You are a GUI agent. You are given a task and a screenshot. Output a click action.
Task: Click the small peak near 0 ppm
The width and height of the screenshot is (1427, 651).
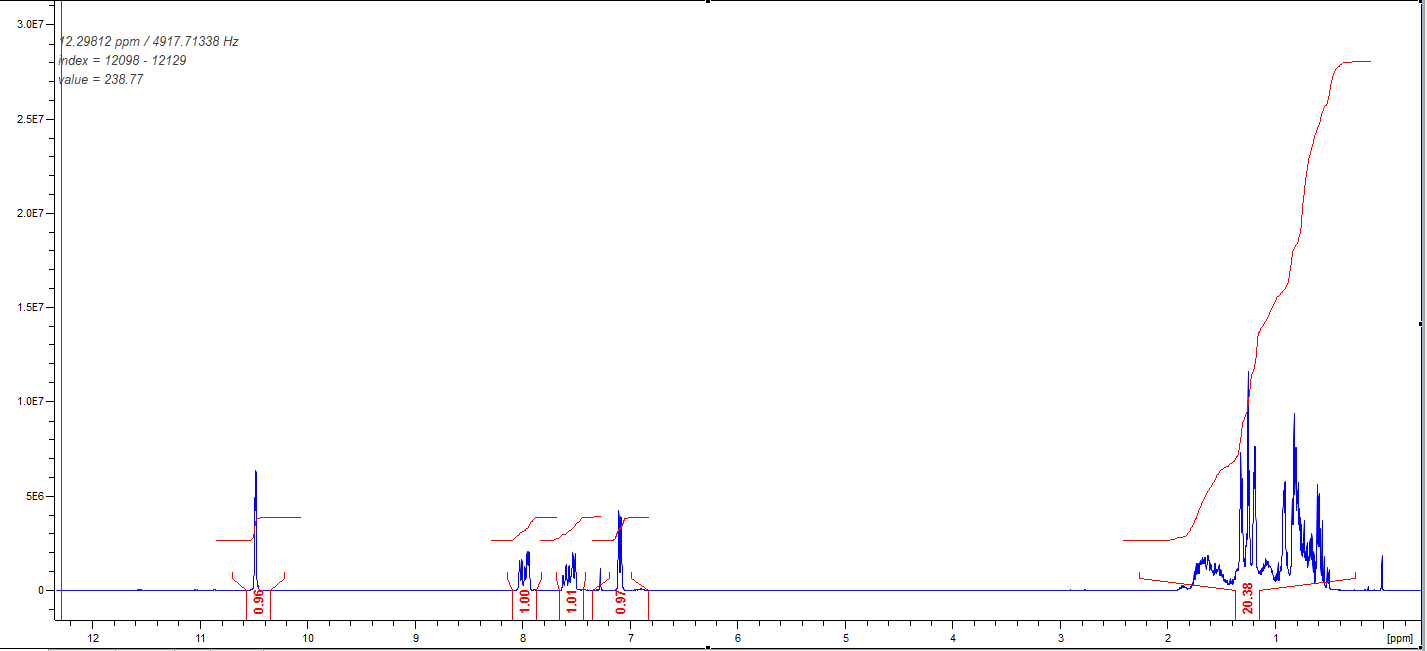(1382, 557)
